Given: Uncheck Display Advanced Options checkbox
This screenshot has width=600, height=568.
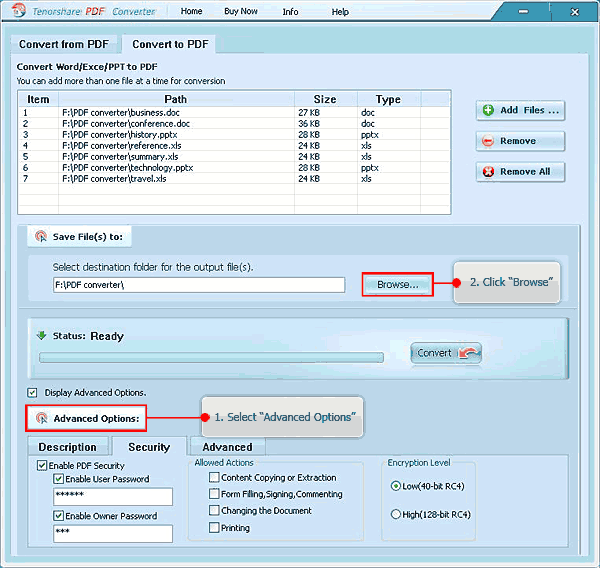Looking at the screenshot, I should 32,393.
